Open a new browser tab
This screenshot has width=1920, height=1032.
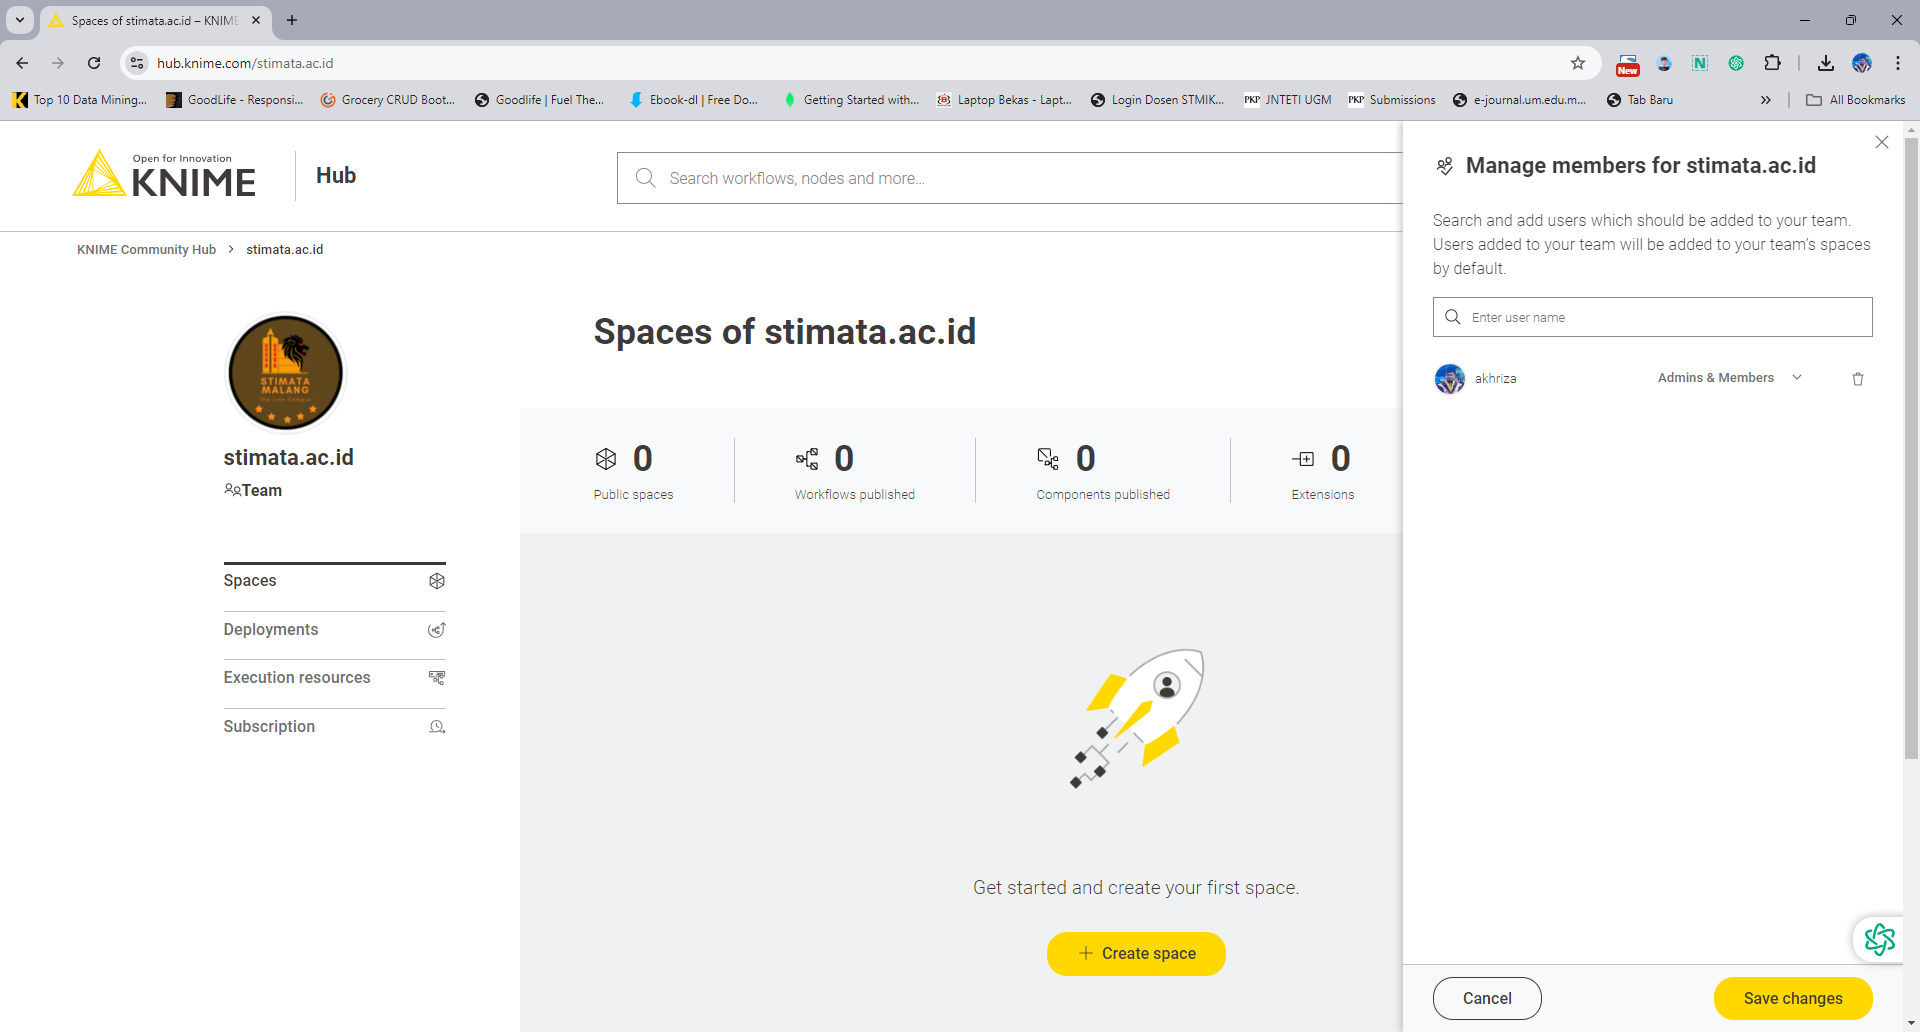292,20
